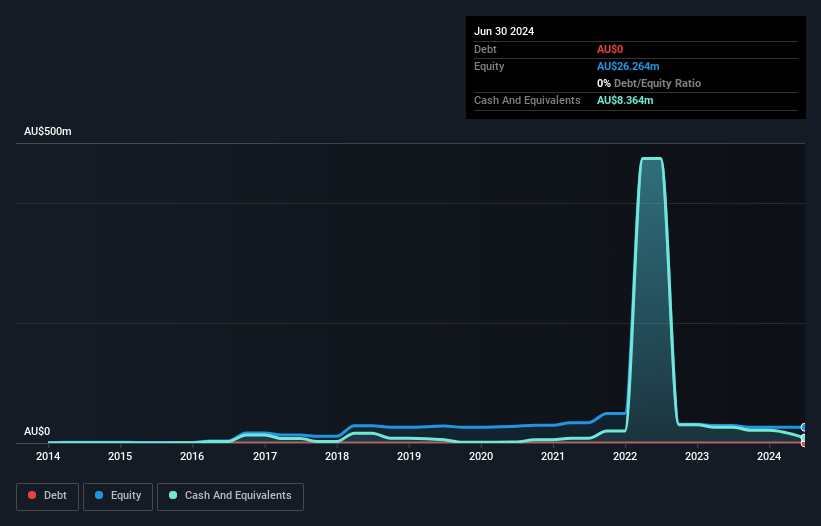821x526 pixels.
Task: Click the Debt row label in tooltip
Action: pos(485,49)
